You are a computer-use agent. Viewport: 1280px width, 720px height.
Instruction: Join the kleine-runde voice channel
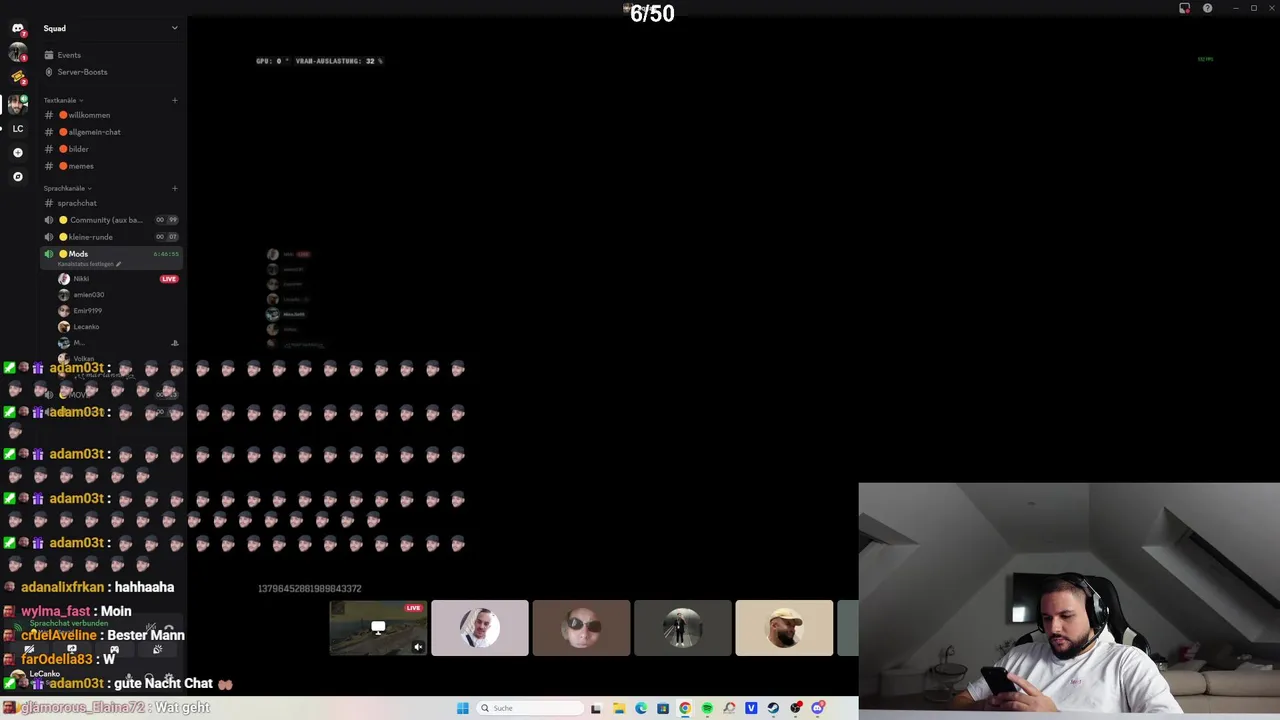coord(110,237)
